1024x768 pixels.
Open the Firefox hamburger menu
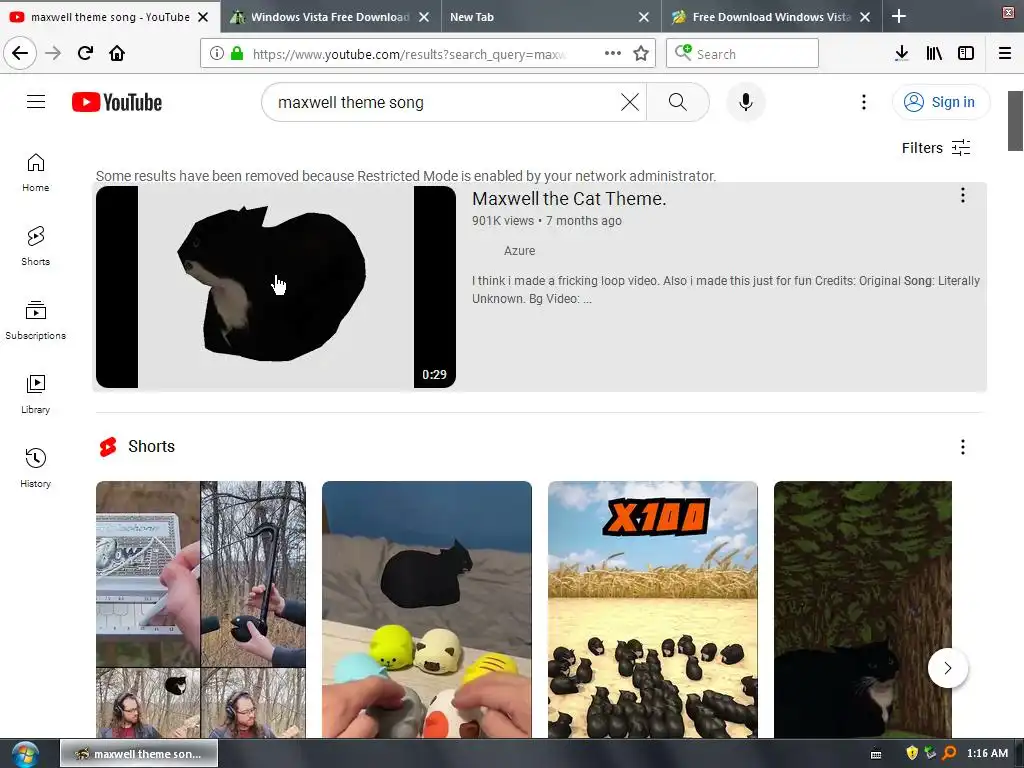(x=1004, y=53)
